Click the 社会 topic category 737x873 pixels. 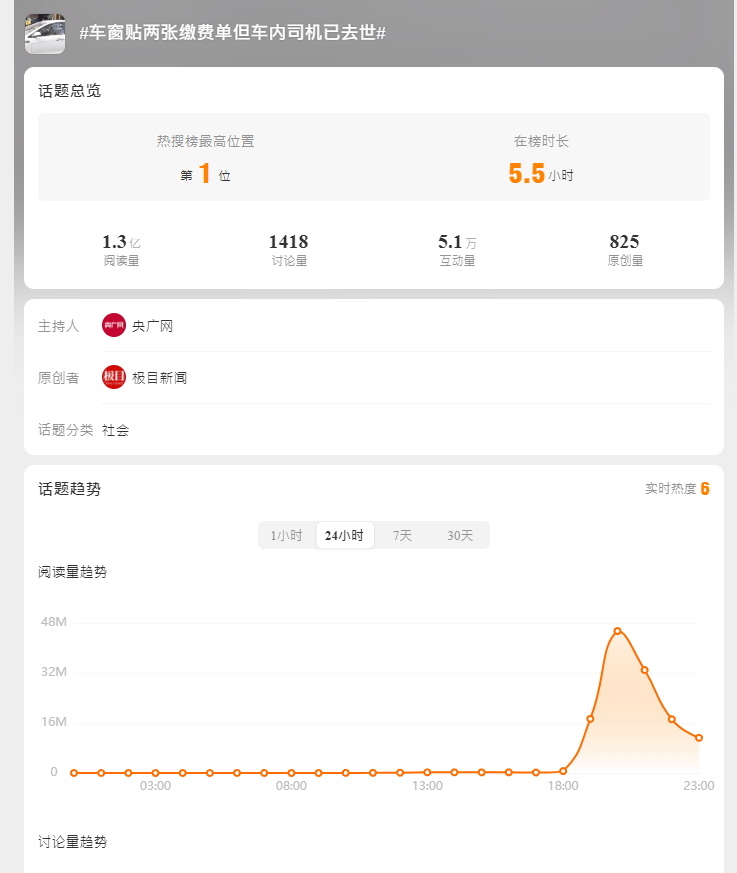coord(116,430)
